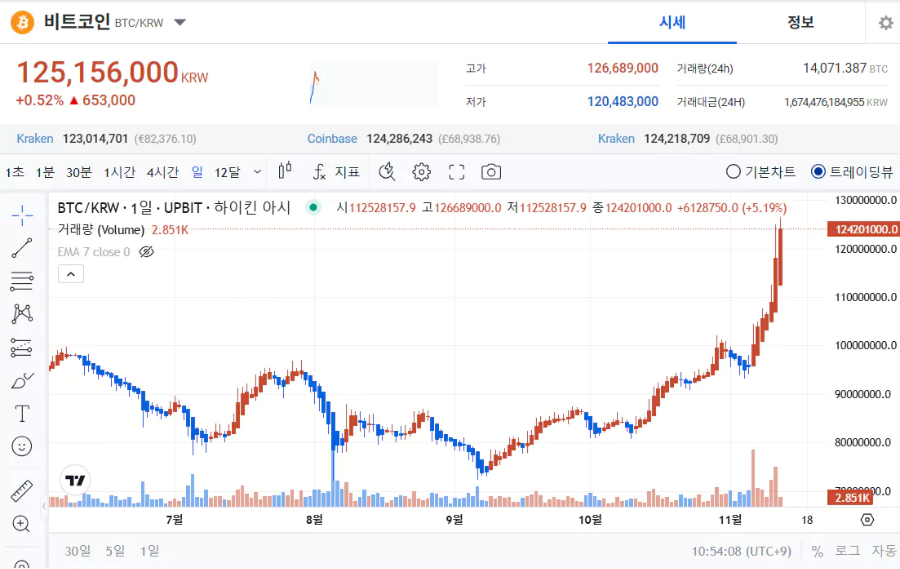
Task: Open Kraken link showing £68,901.30
Action: pyautogui.click(x=616, y=139)
